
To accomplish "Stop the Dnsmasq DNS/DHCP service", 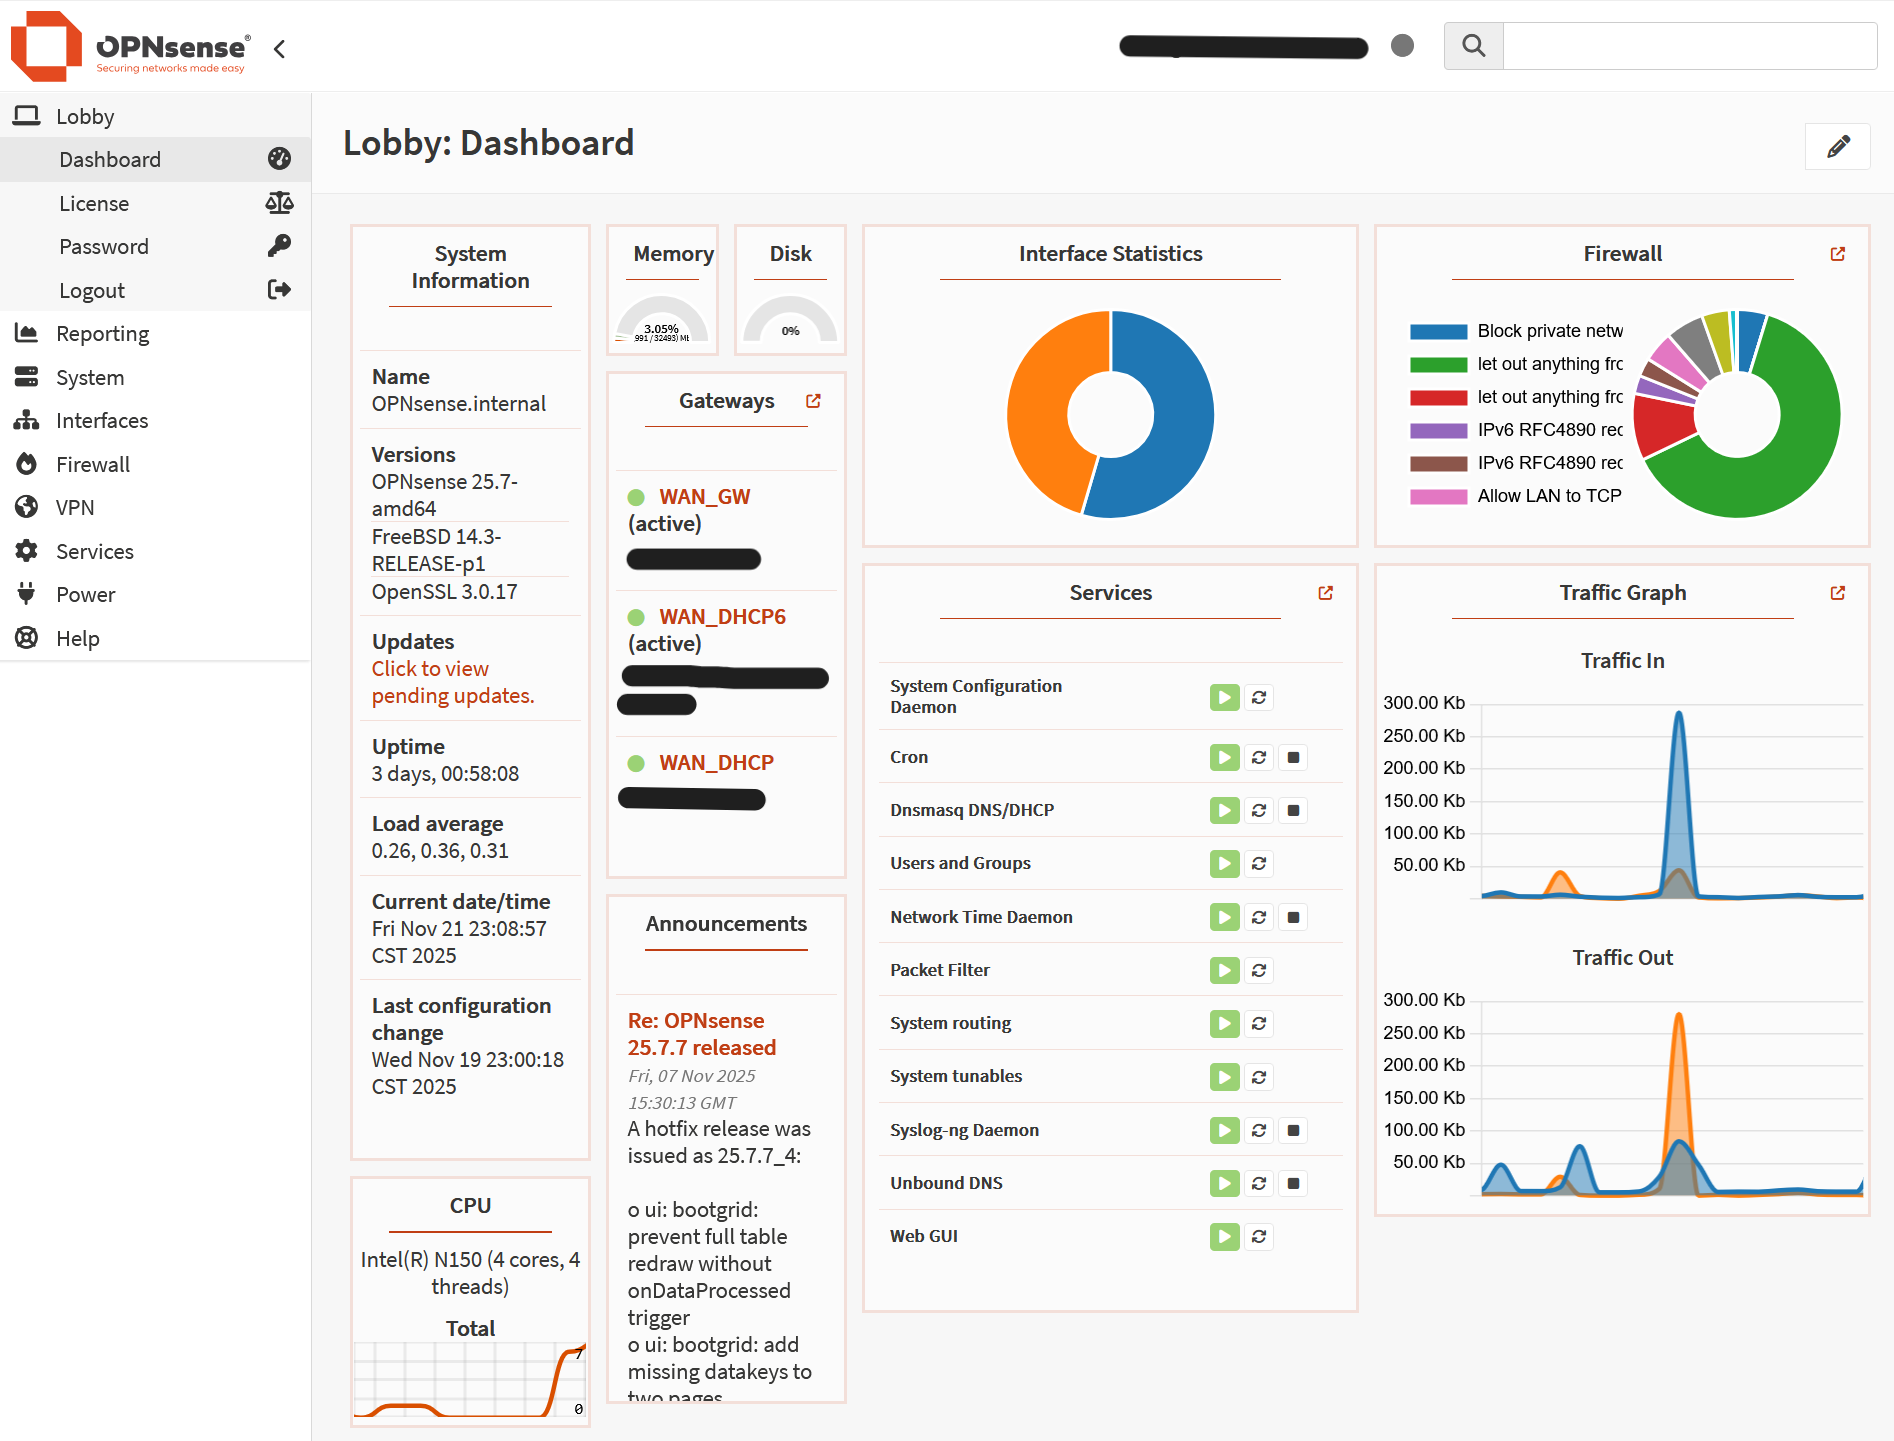I will [1293, 811].
